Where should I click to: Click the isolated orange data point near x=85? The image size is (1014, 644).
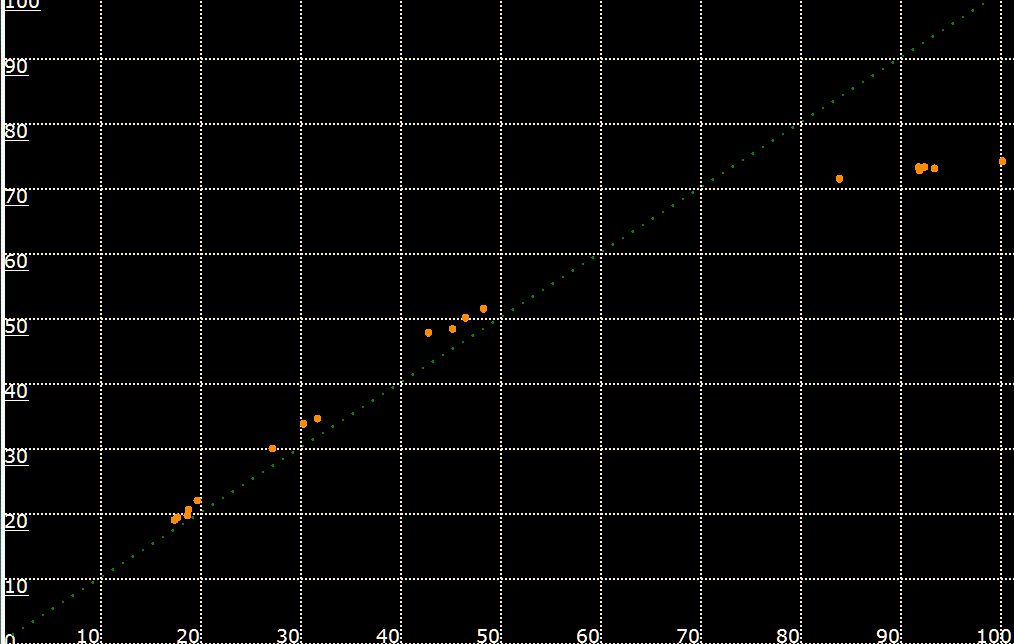coord(839,179)
